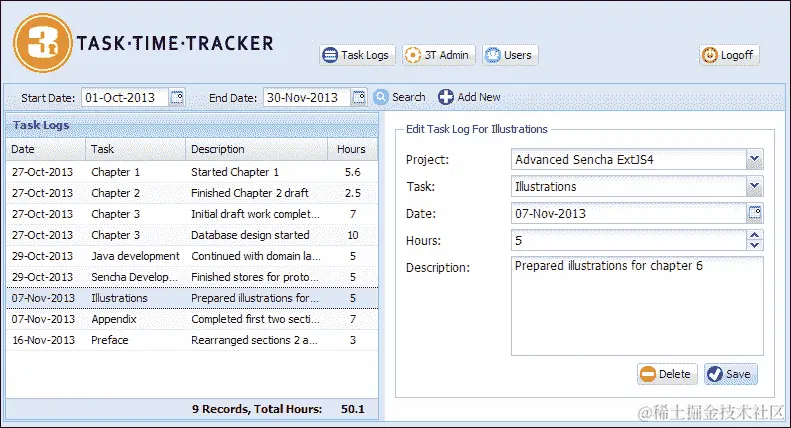The image size is (791, 428).
Task: Click the Hours number field
Action: pyautogui.click(x=629, y=240)
